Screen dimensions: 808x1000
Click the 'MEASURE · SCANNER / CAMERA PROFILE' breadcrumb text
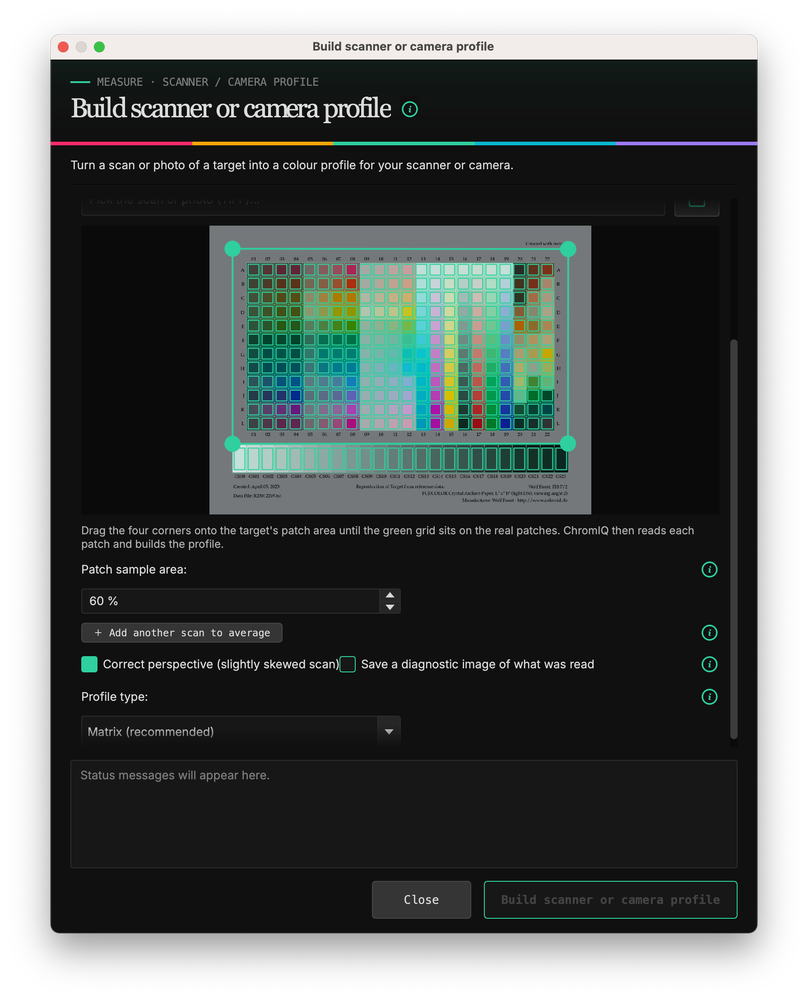tap(208, 82)
